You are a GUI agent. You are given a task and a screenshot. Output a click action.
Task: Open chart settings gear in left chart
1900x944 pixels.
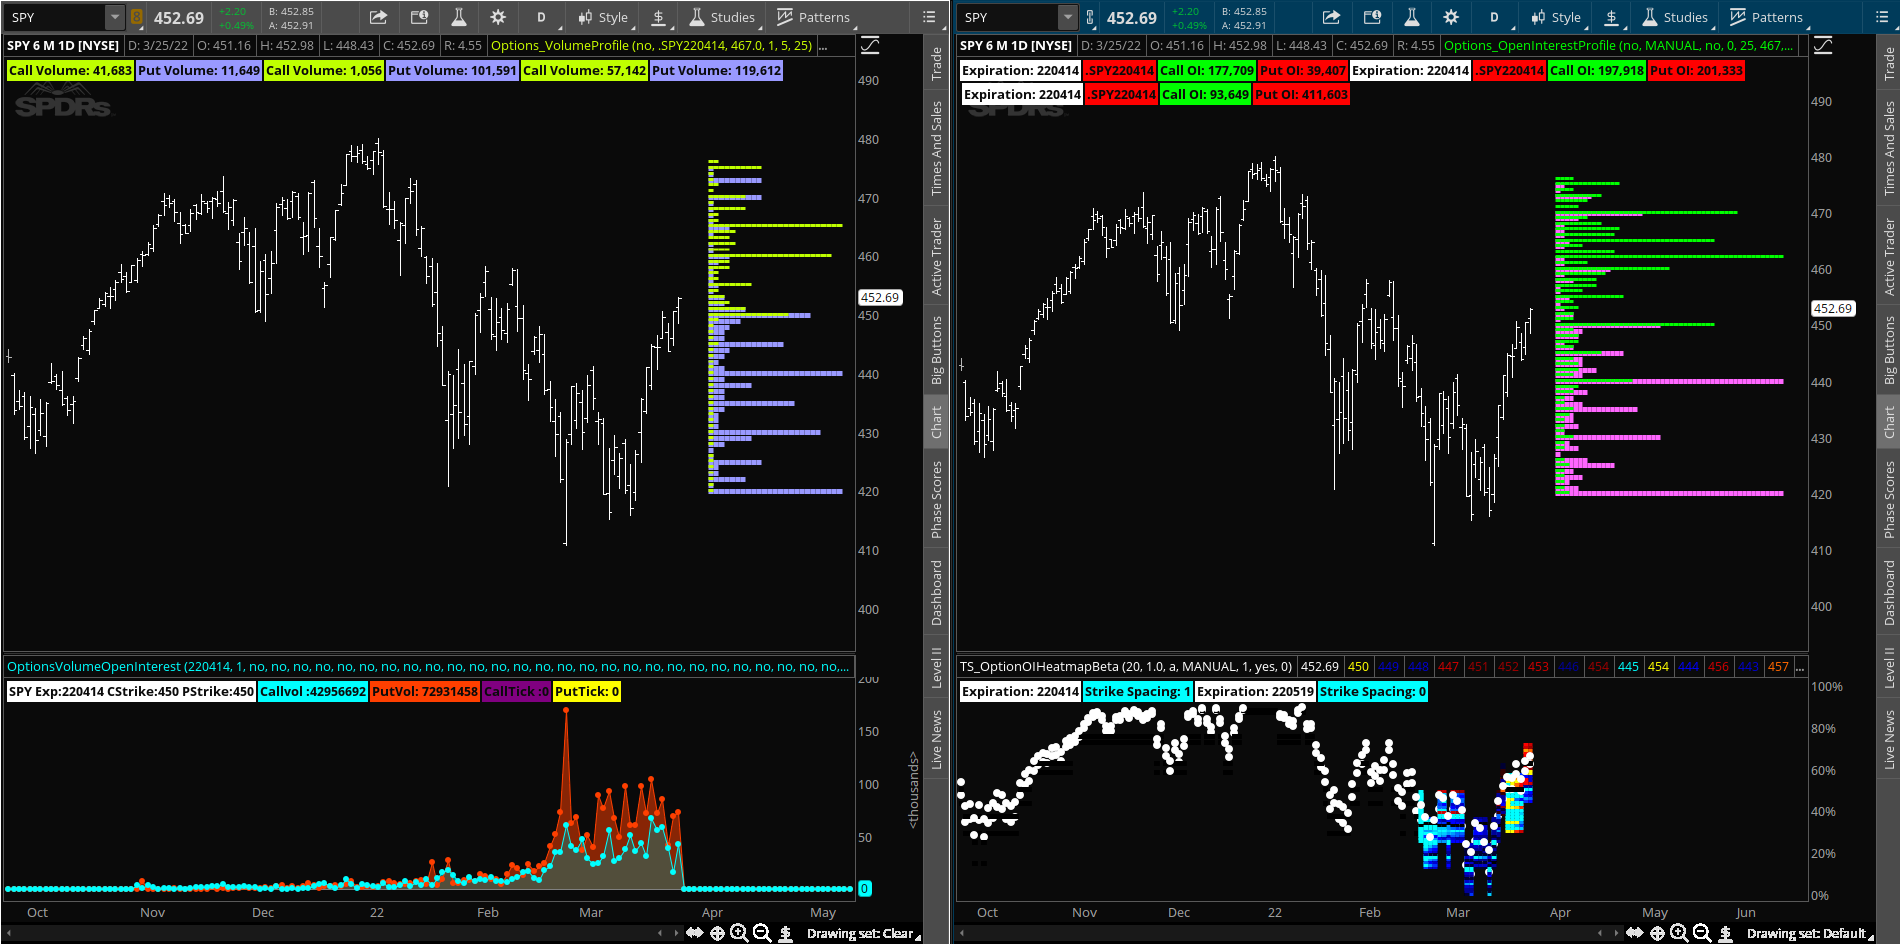tap(498, 17)
